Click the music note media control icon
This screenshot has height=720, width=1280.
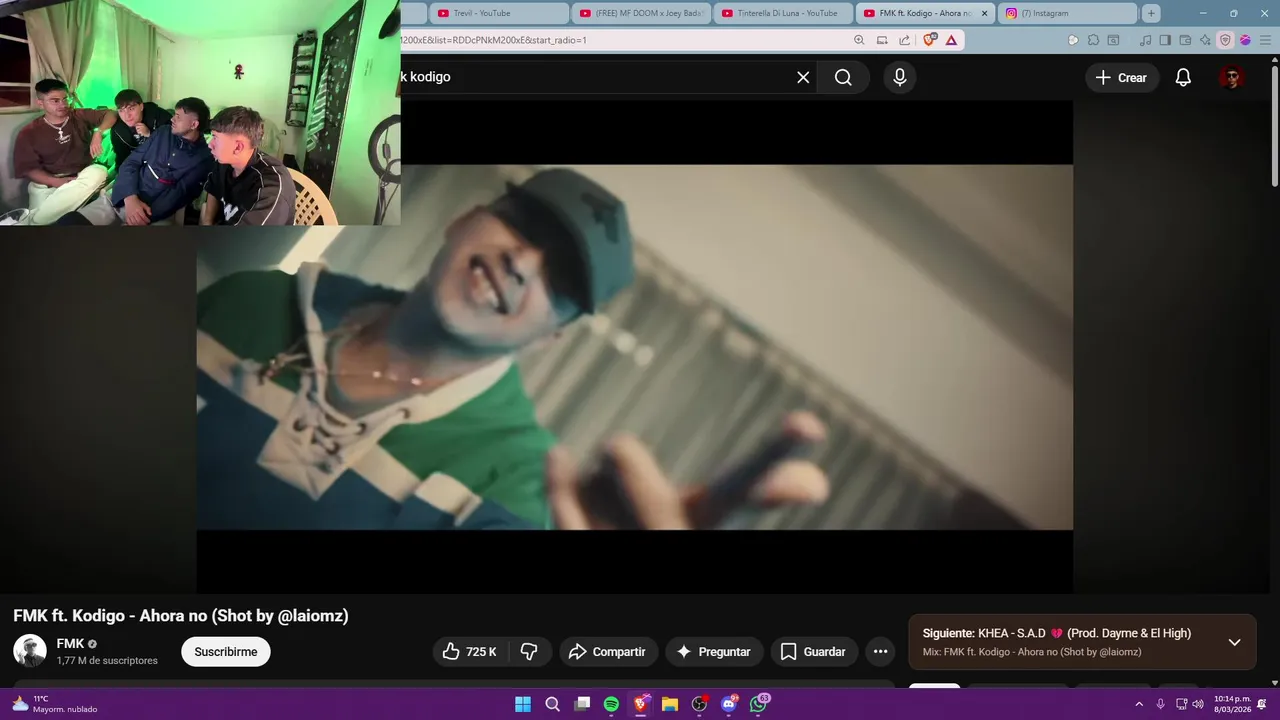1145,40
